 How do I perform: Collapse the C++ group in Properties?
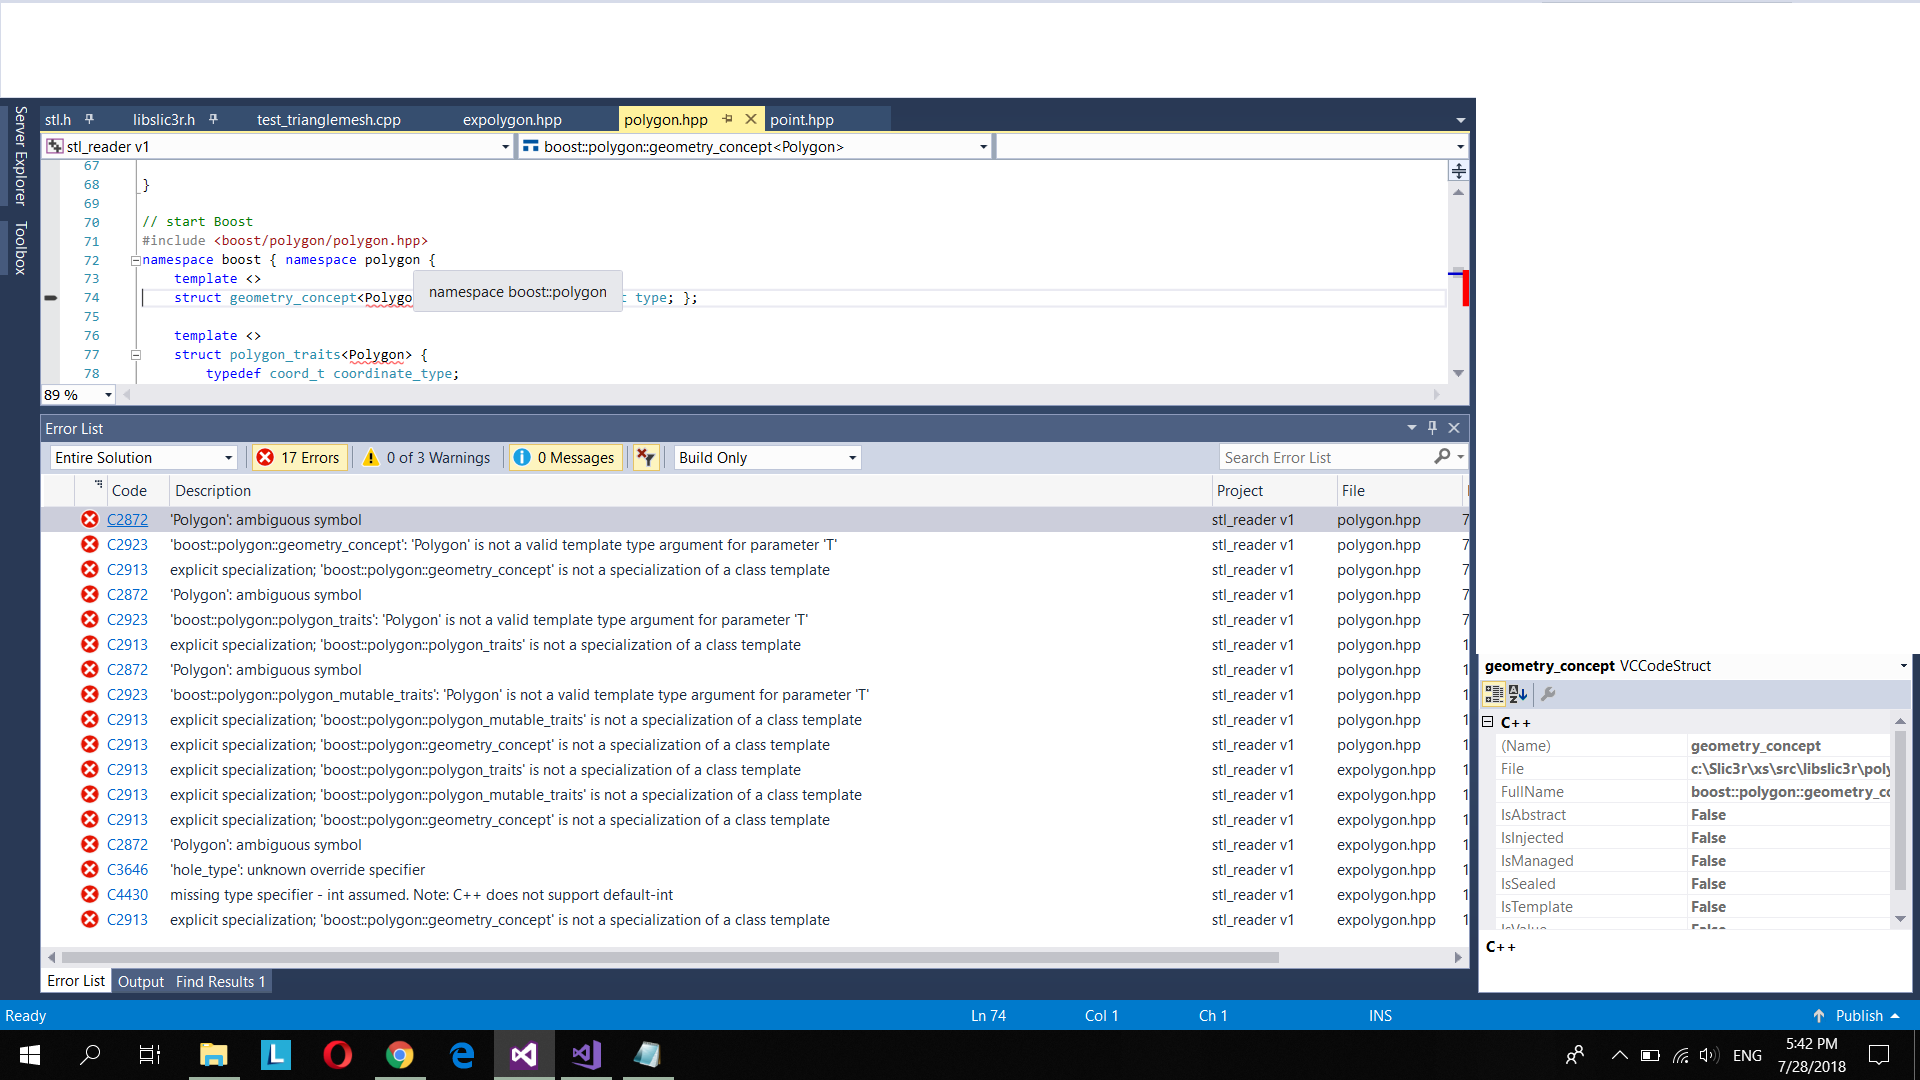pos(1489,722)
